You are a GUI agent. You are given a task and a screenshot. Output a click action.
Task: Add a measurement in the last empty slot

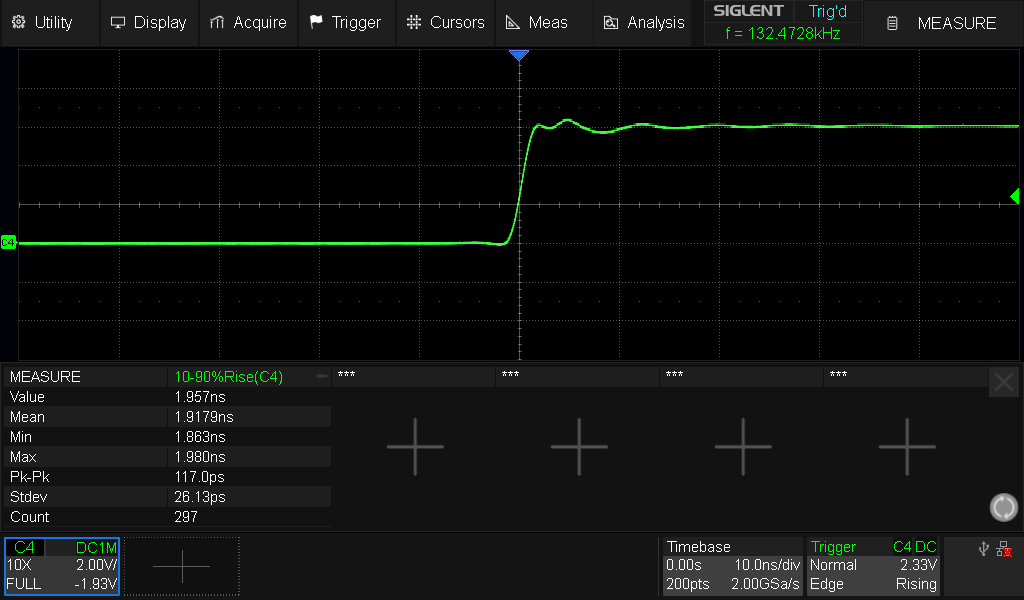pos(906,446)
